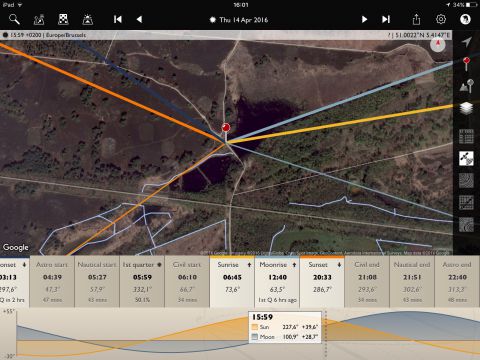Screen dimensions: 480x360
Task: Select the Nautical end 21:51 card
Action: [x=412, y=282]
